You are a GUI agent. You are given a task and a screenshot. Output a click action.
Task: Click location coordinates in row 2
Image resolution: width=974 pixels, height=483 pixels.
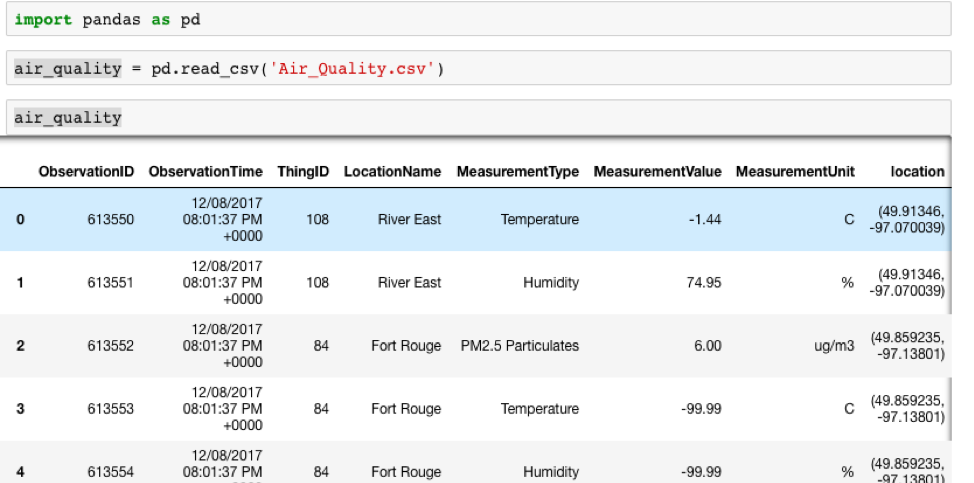click(x=908, y=346)
